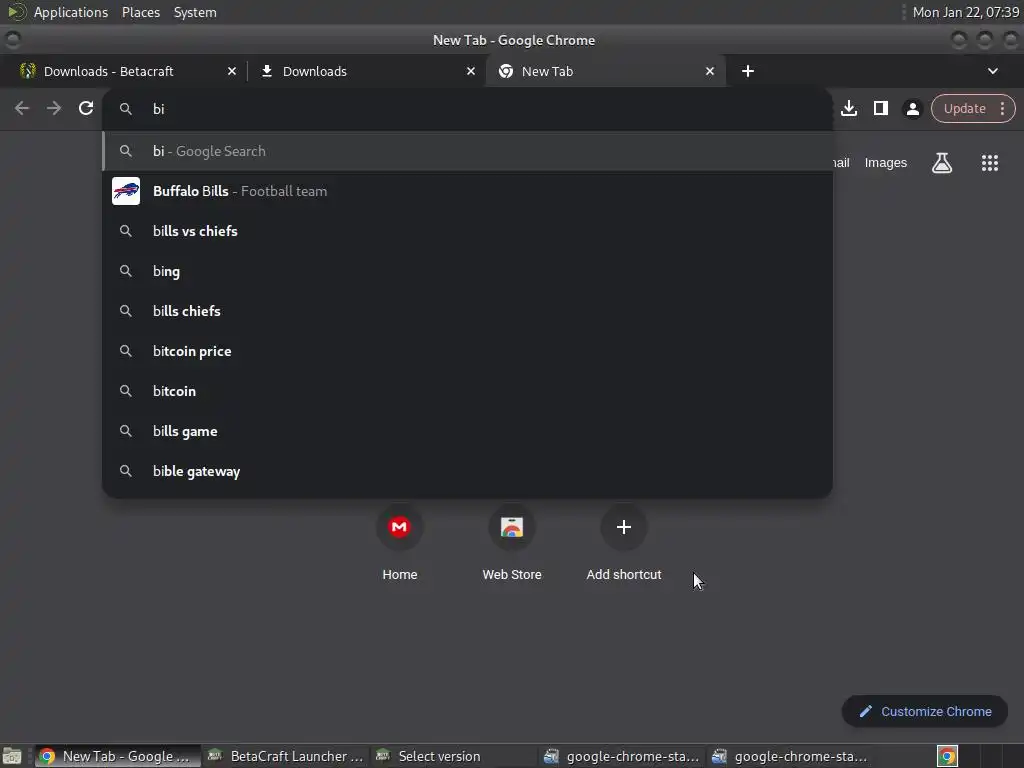The height and width of the screenshot is (768, 1024).
Task: Close the New Tab tab
Action: click(x=710, y=71)
